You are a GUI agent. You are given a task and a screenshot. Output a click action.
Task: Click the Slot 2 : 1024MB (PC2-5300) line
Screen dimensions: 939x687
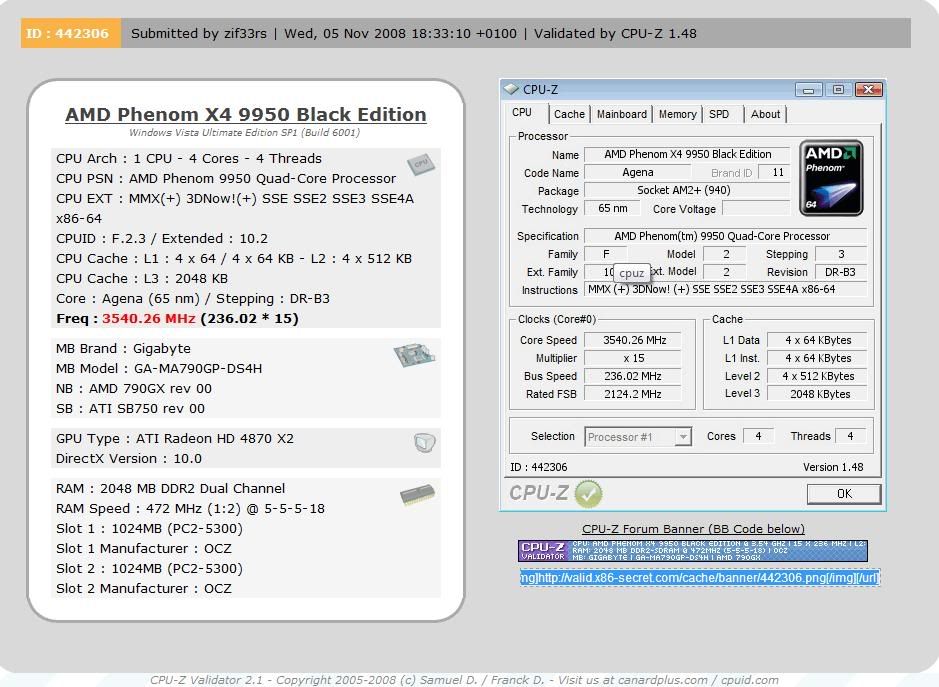coord(149,568)
